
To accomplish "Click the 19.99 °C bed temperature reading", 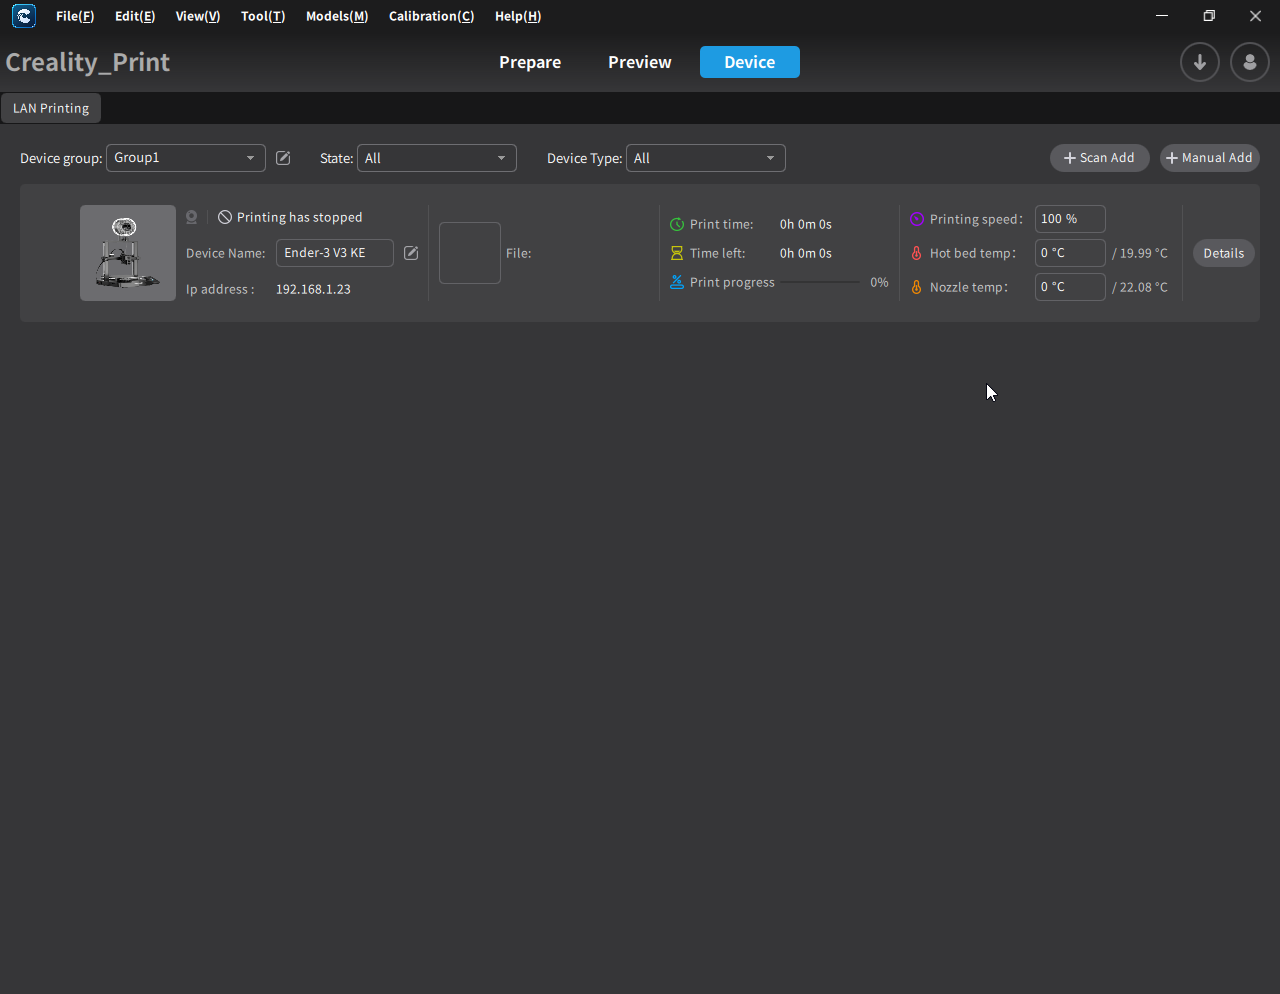I will tap(1140, 253).
